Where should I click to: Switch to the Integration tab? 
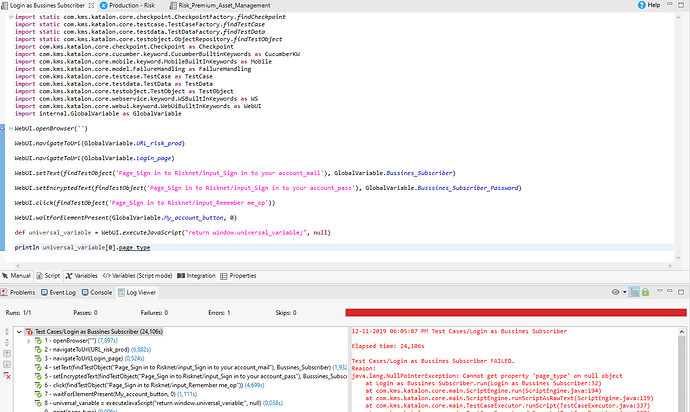pos(196,276)
